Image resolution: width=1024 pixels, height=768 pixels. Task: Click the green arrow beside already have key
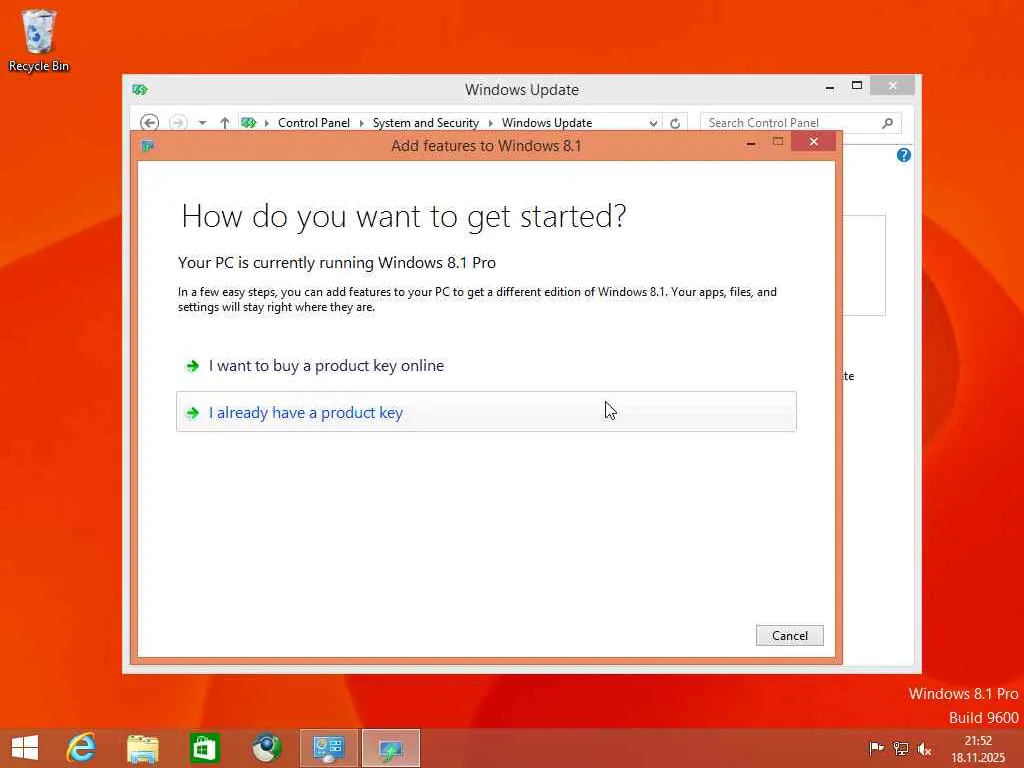pyautogui.click(x=192, y=413)
